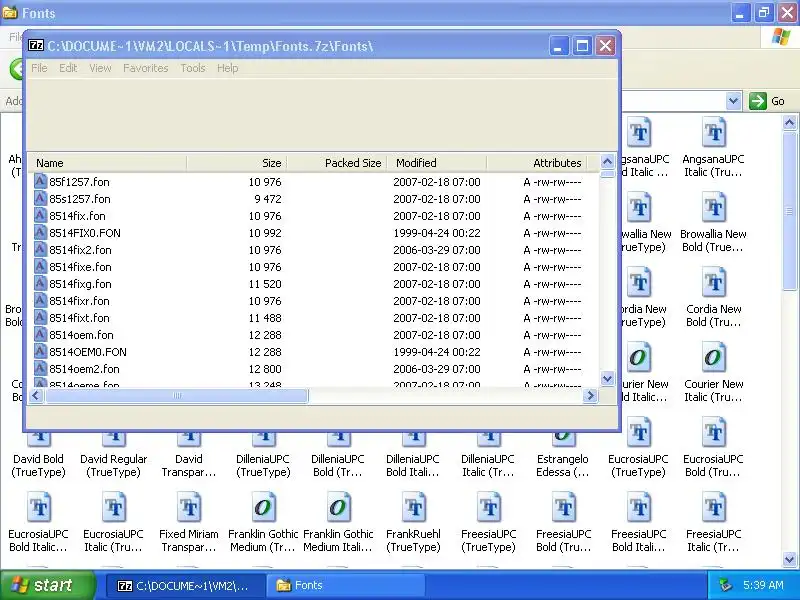Open the Windows start menu

pos(48,585)
